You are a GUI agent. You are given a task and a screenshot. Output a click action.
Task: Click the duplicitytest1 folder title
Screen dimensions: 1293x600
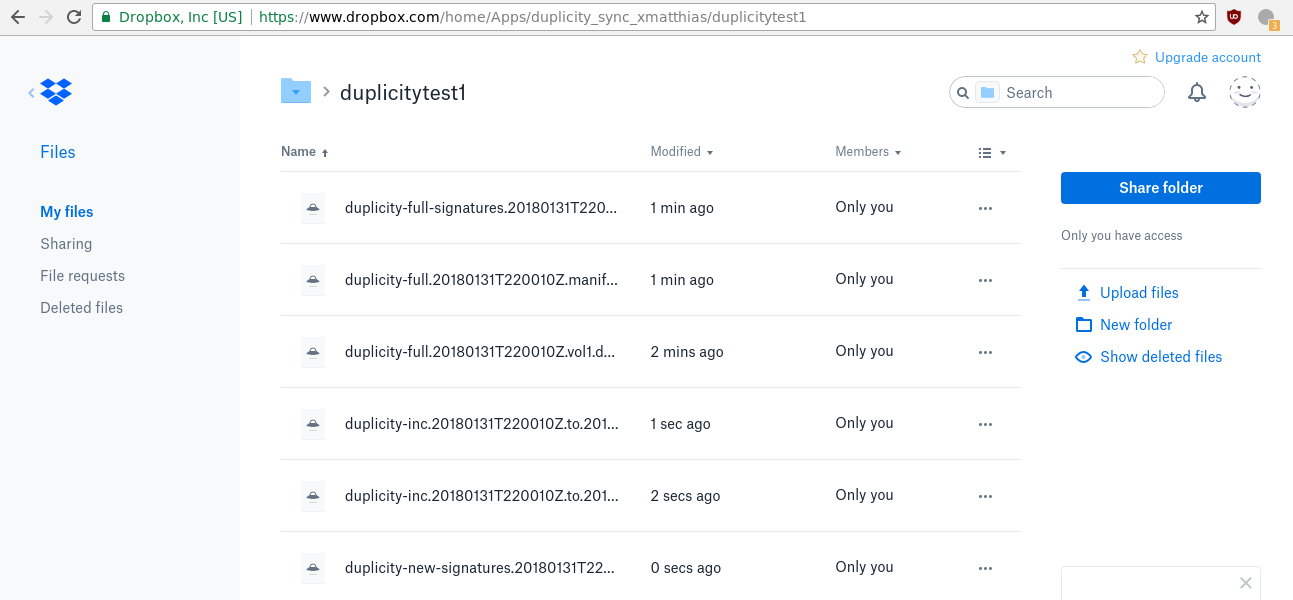click(403, 93)
